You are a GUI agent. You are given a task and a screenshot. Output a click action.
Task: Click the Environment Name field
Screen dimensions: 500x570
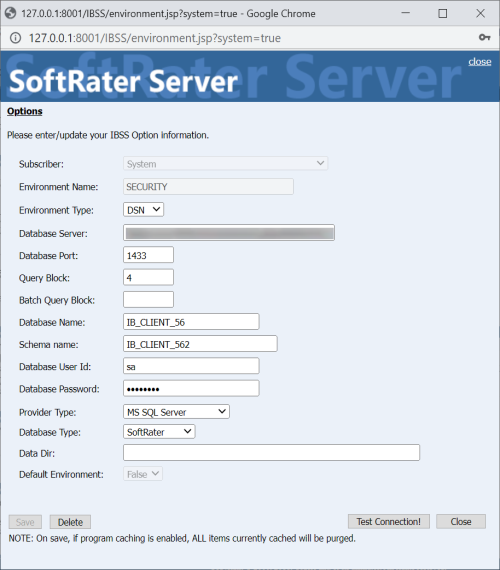coord(208,186)
